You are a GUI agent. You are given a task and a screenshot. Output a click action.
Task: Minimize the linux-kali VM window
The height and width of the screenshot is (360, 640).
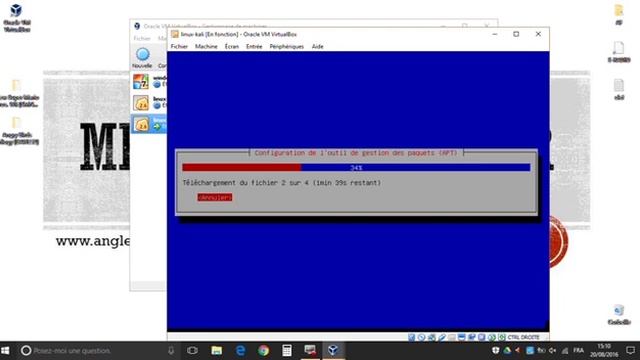click(x=495, y=34)
